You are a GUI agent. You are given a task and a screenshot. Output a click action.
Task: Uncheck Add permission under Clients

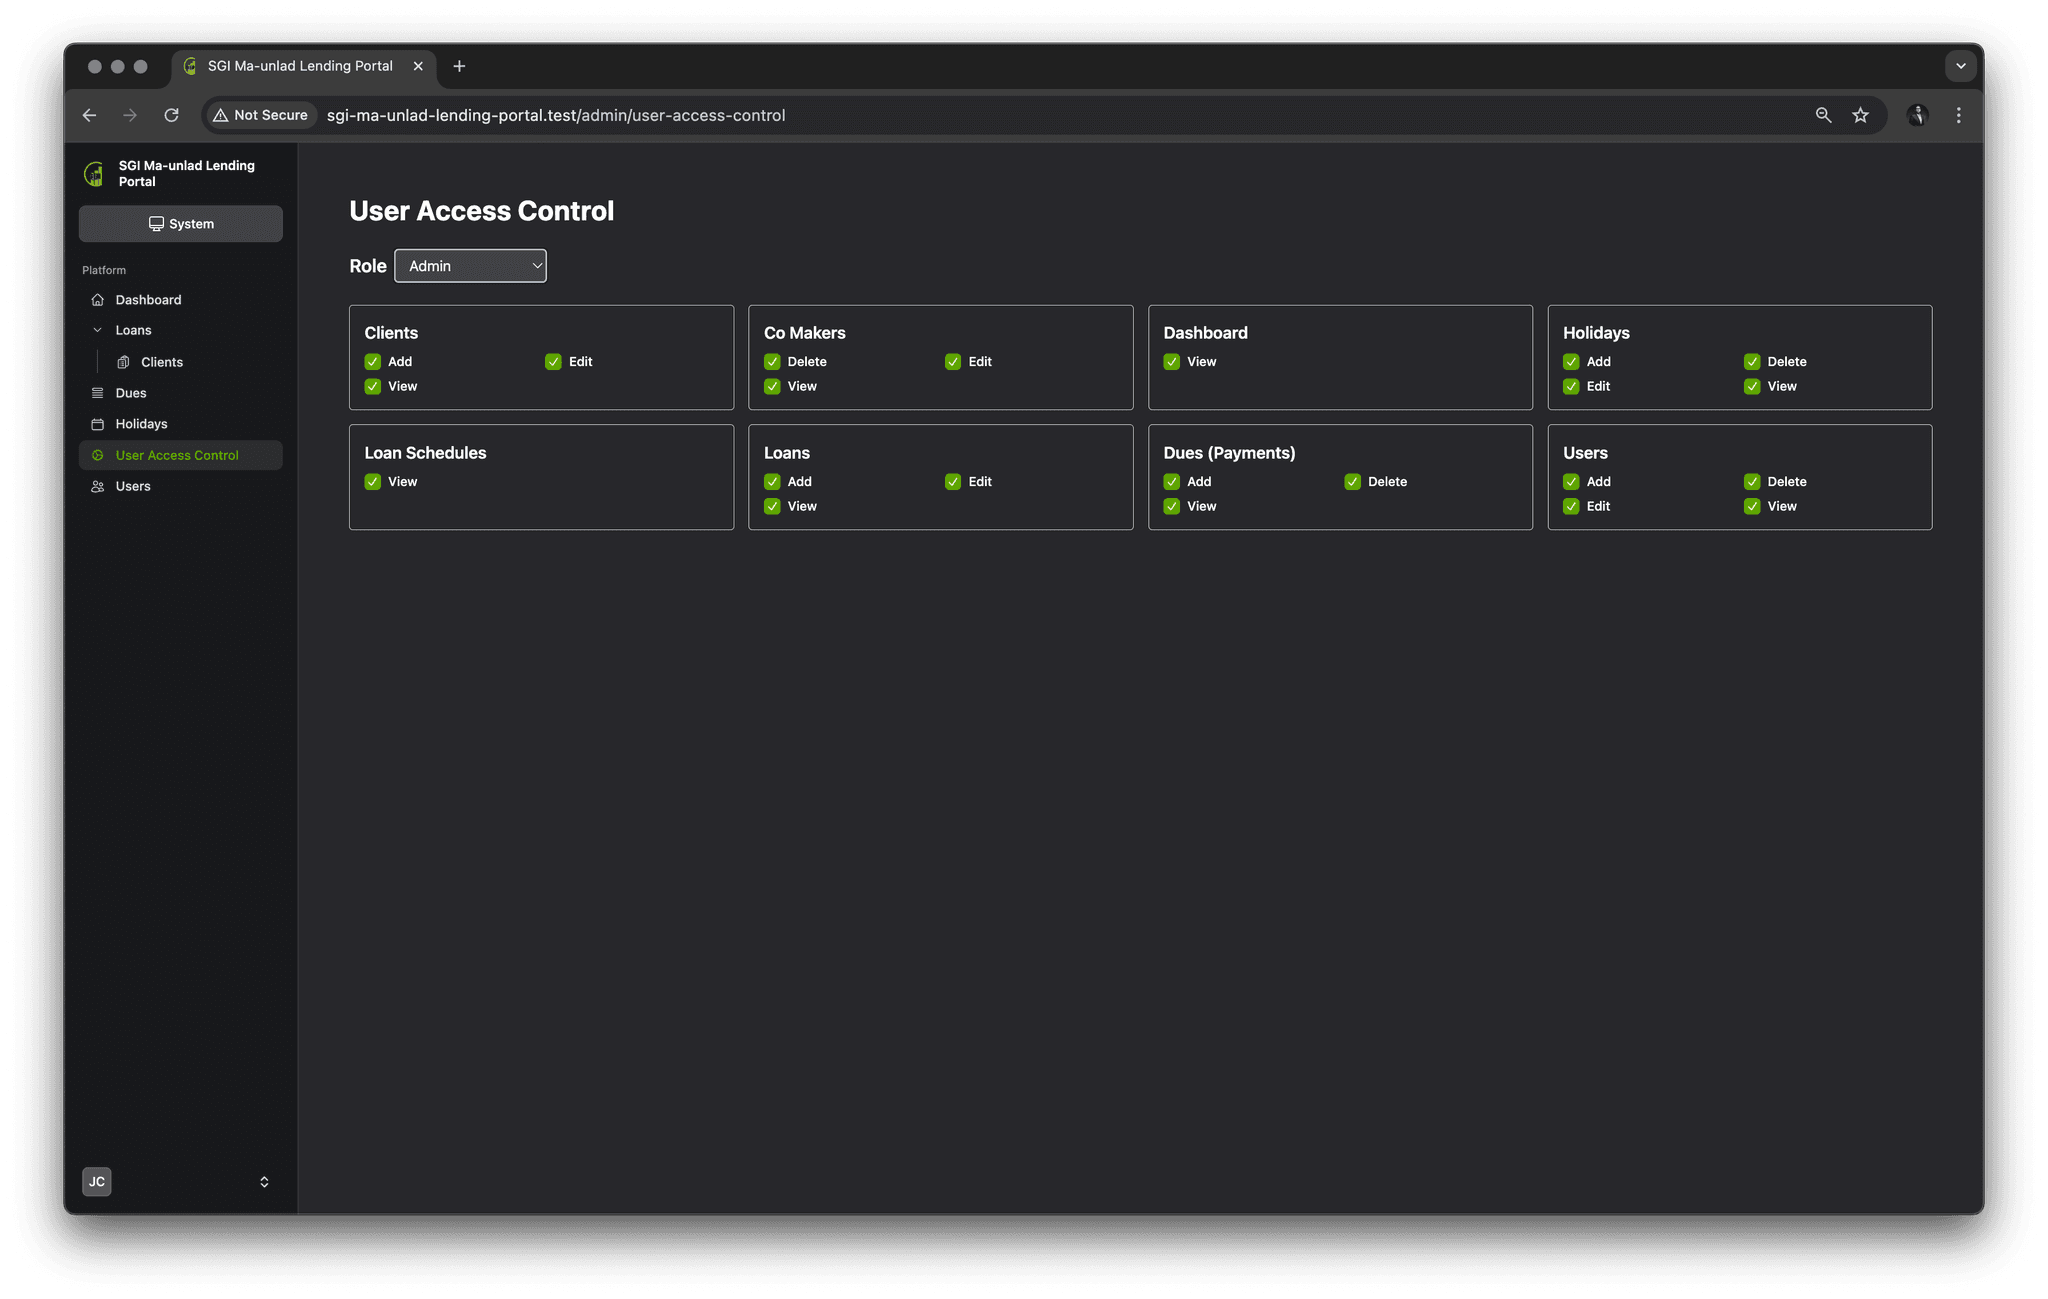372,361
